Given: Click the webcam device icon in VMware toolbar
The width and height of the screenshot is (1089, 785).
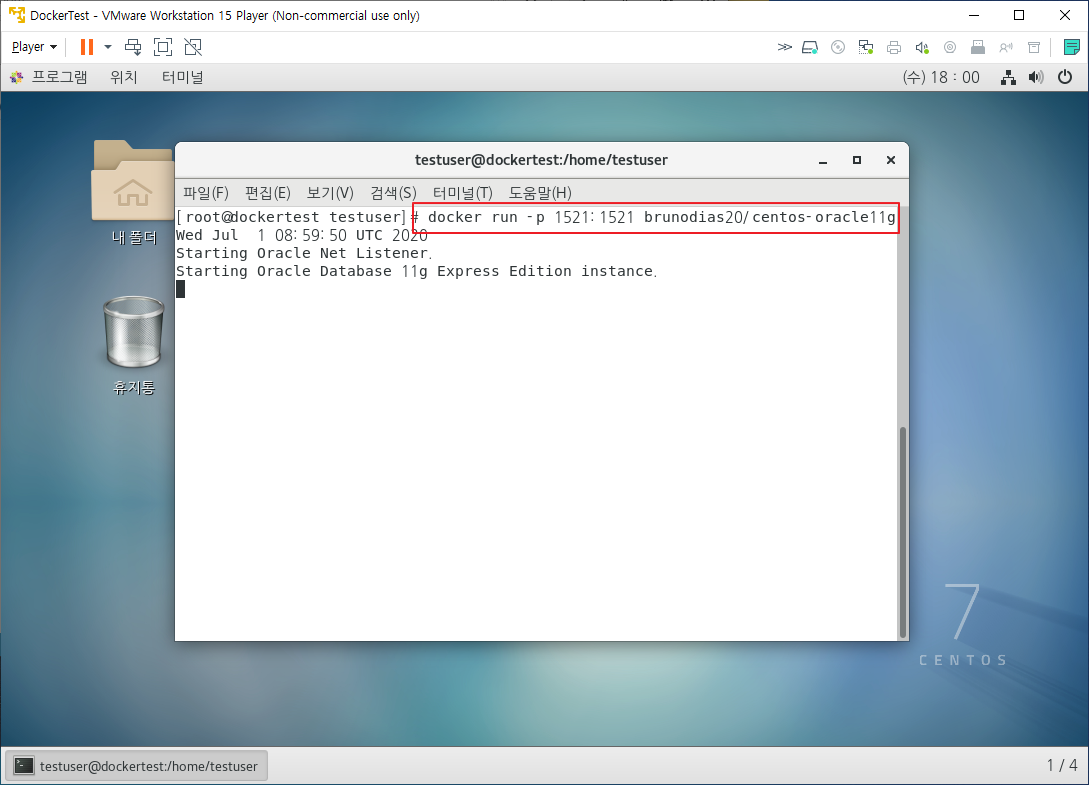Looking at the screenshot, I should [950, 47].
